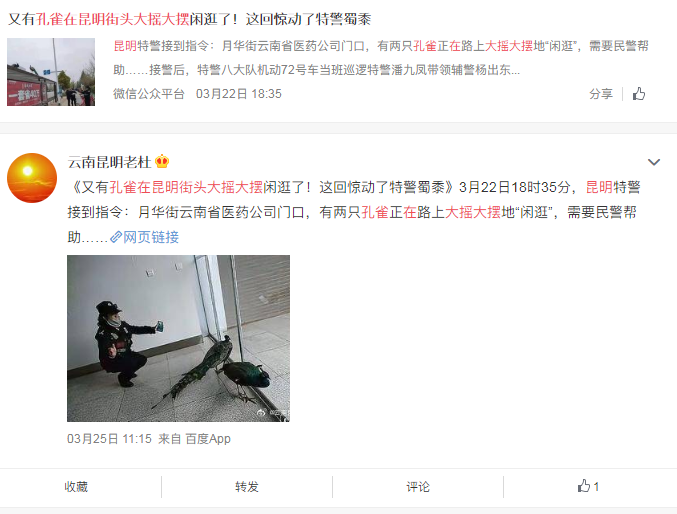Click post timestamp 03月25日 11:15
The image size is (677, 514).
click(109, 439)
